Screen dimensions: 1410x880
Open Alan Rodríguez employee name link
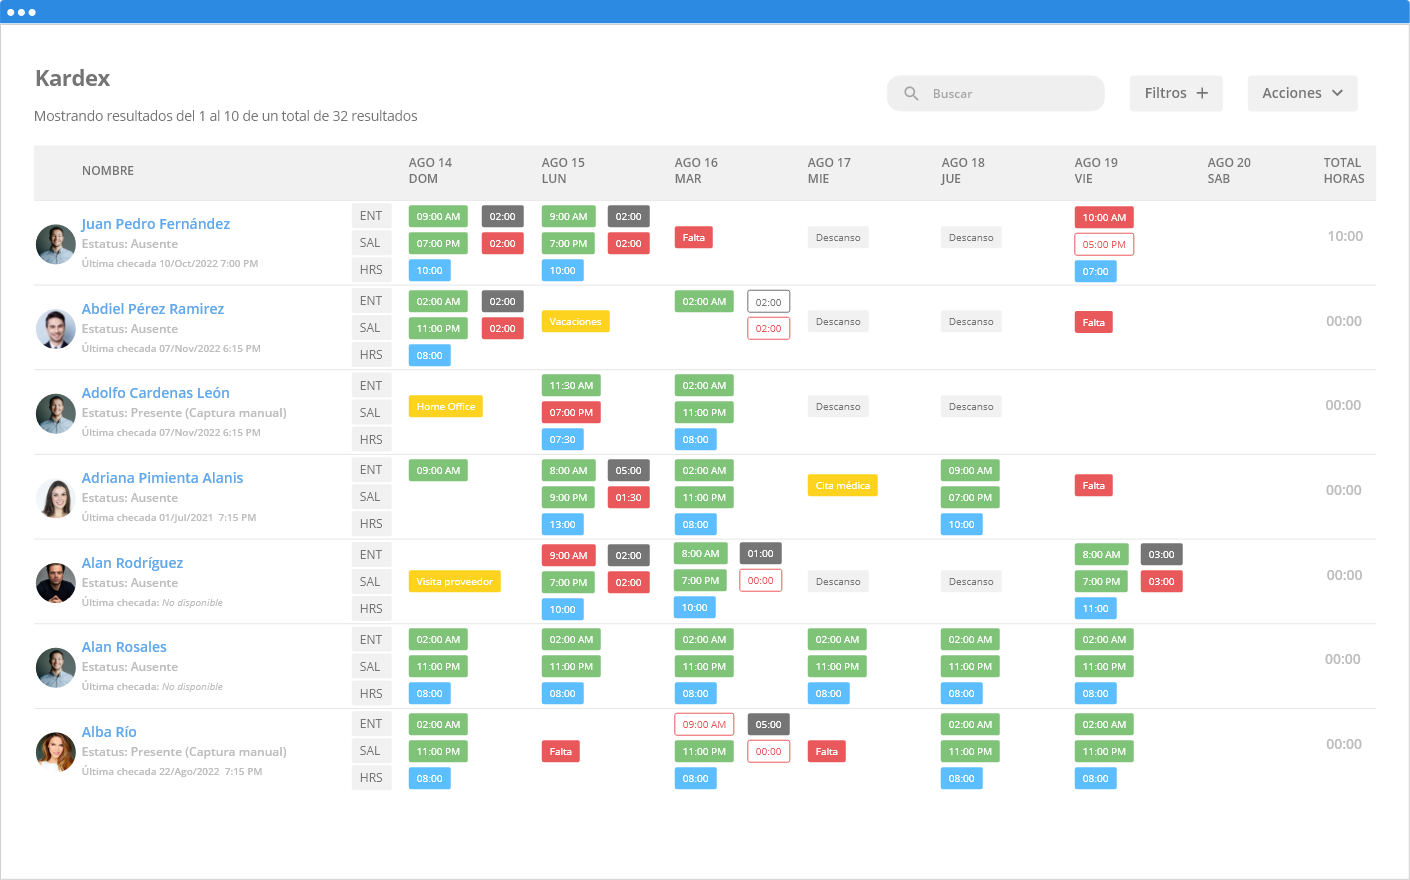pos(132,563)
